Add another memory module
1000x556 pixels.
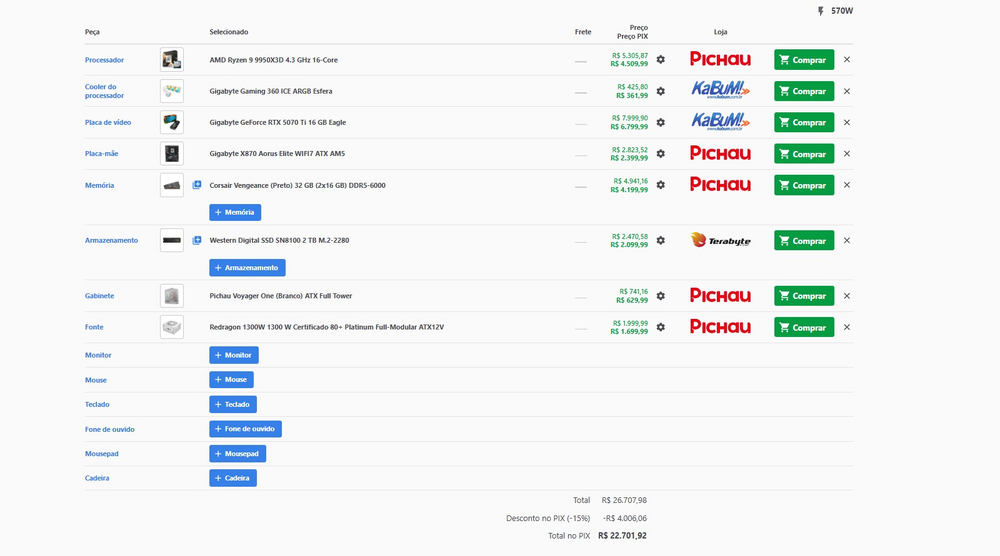pyautogui.click(x=235, y=212)
